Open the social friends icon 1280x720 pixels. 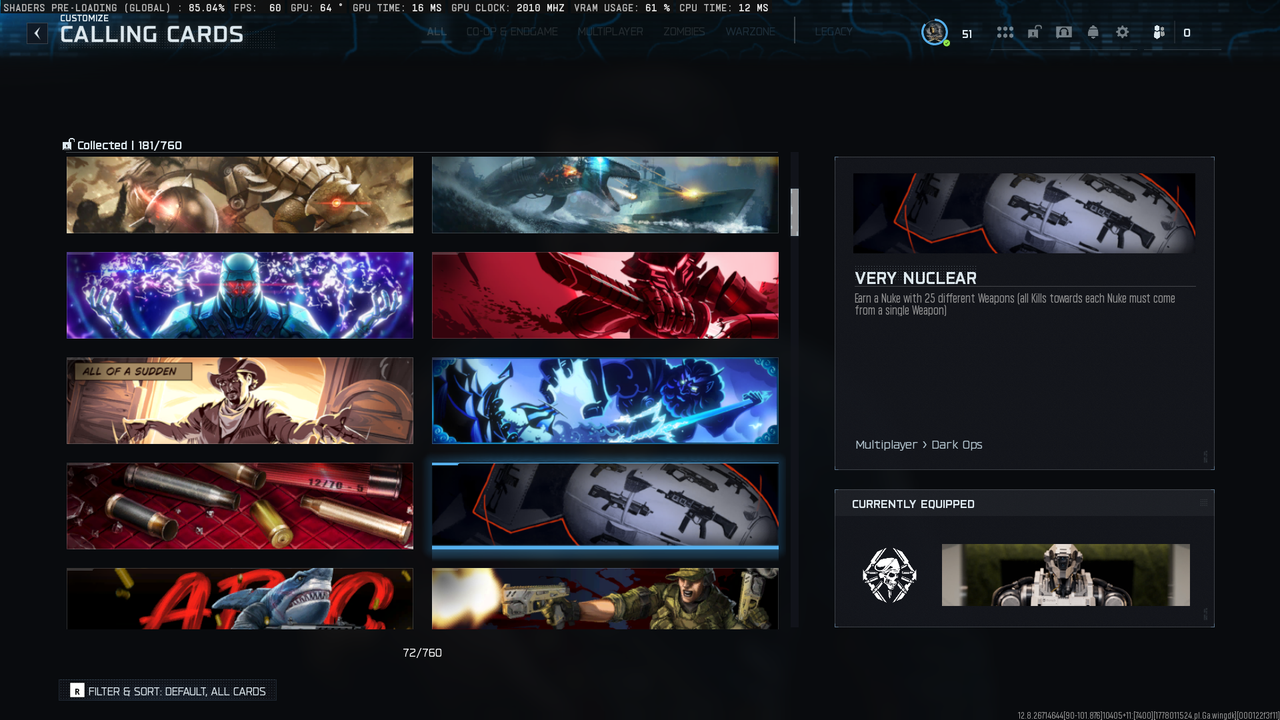click(x=1159, y=33)
